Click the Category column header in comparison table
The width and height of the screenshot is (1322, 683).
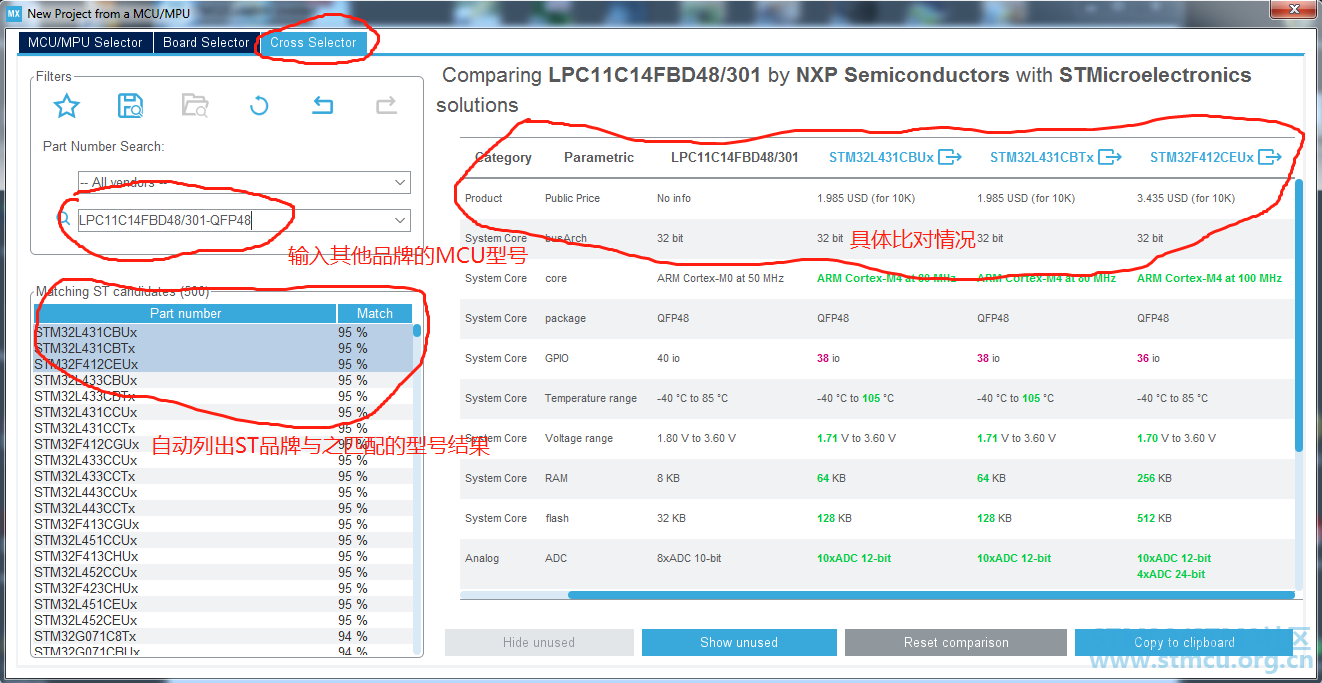[503, 157]
